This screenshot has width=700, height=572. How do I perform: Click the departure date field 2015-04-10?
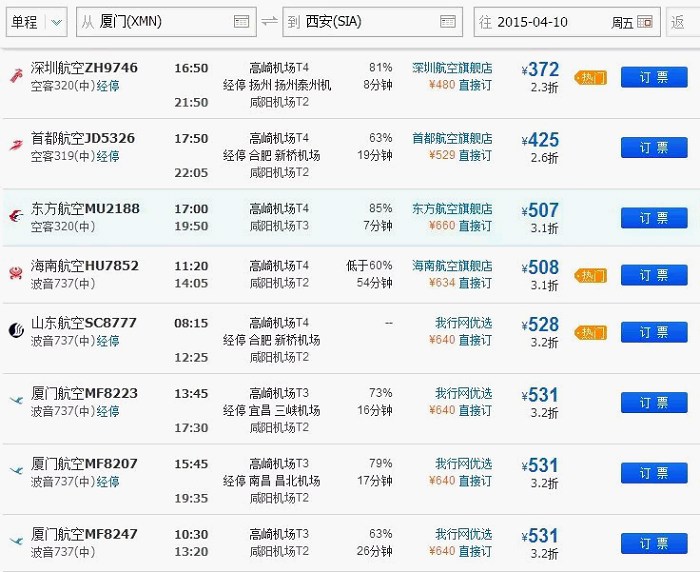[567, 22]
